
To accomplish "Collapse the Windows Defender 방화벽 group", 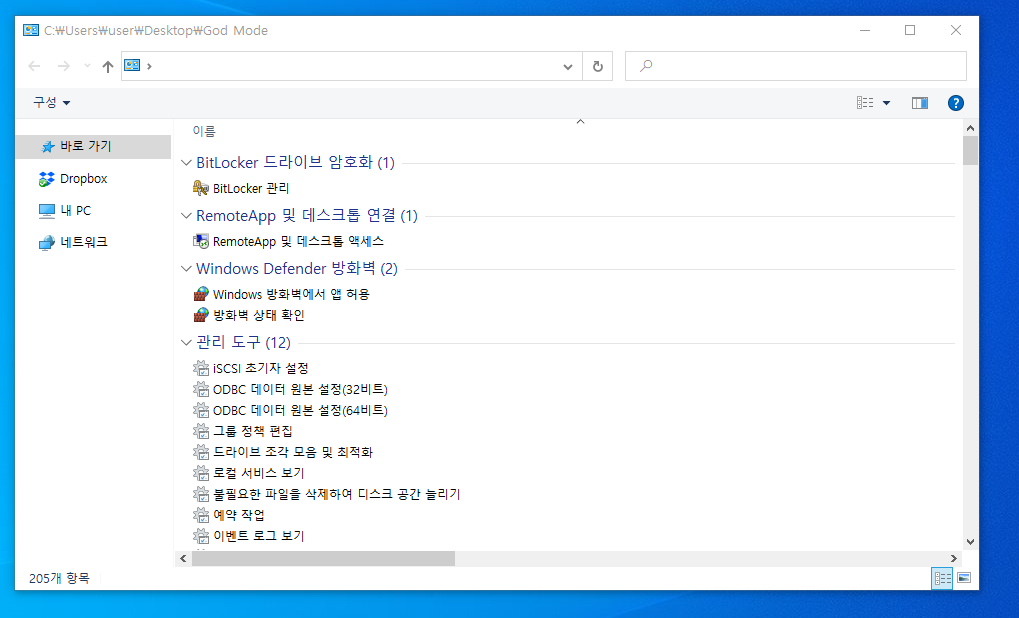I will (x=187, y=268).
